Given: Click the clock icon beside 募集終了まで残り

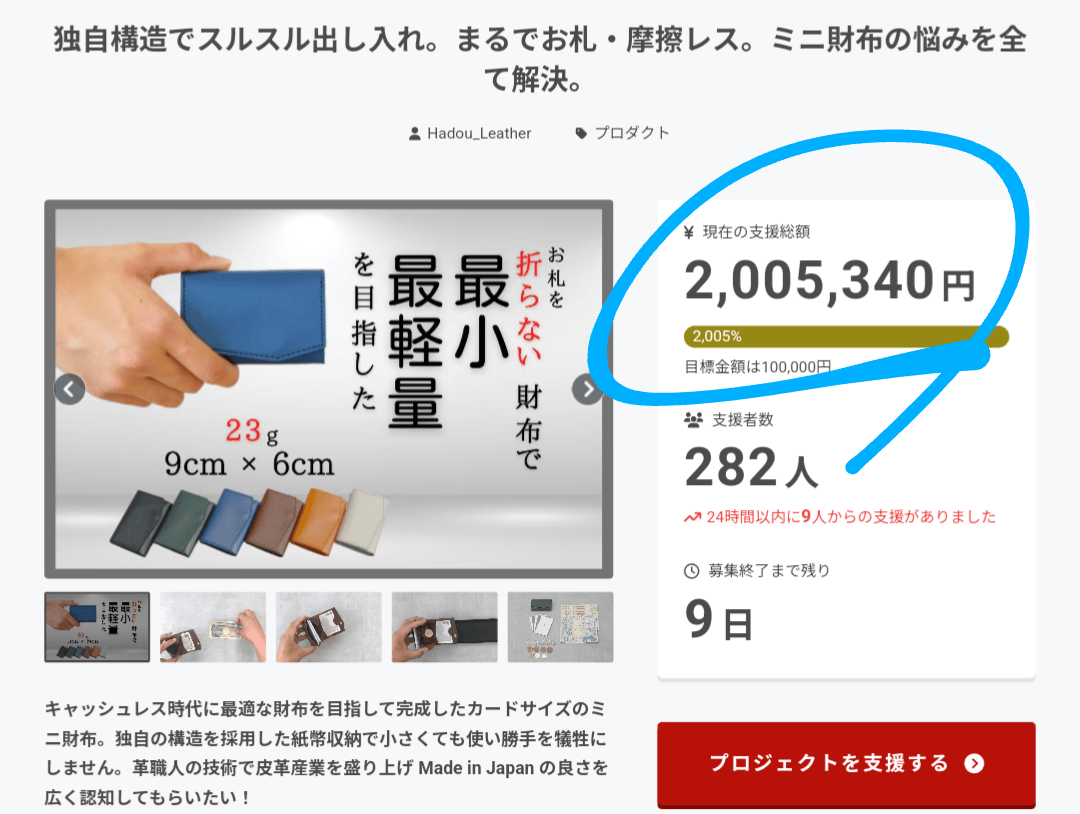Looking at the screenshot, I should 692,571.
